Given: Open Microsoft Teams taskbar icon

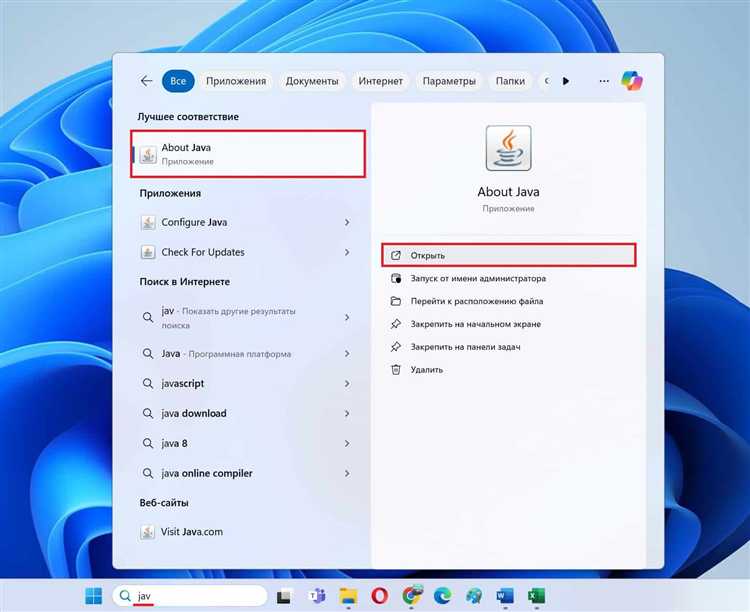Looking at the screenshot, I should pos(317,596).
